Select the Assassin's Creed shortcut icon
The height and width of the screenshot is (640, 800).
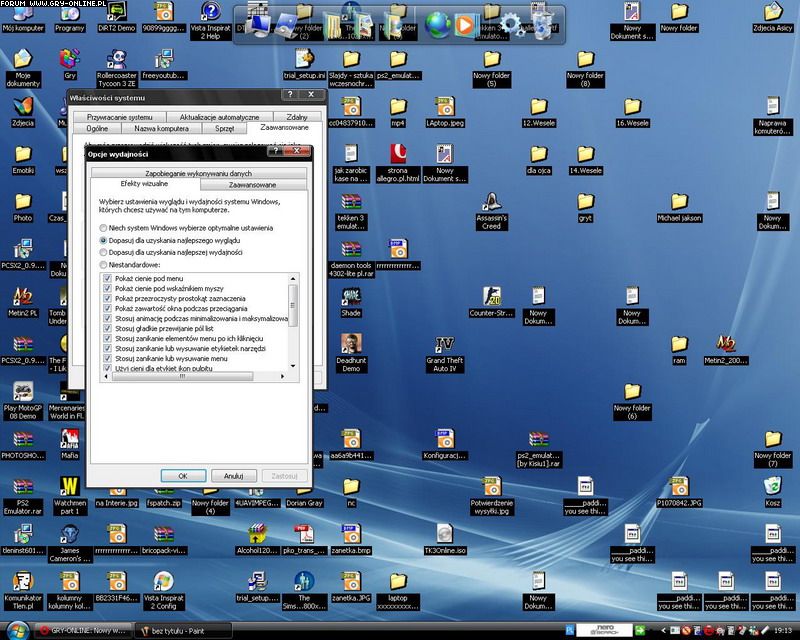pyautogui.click(x=491, y=211)
